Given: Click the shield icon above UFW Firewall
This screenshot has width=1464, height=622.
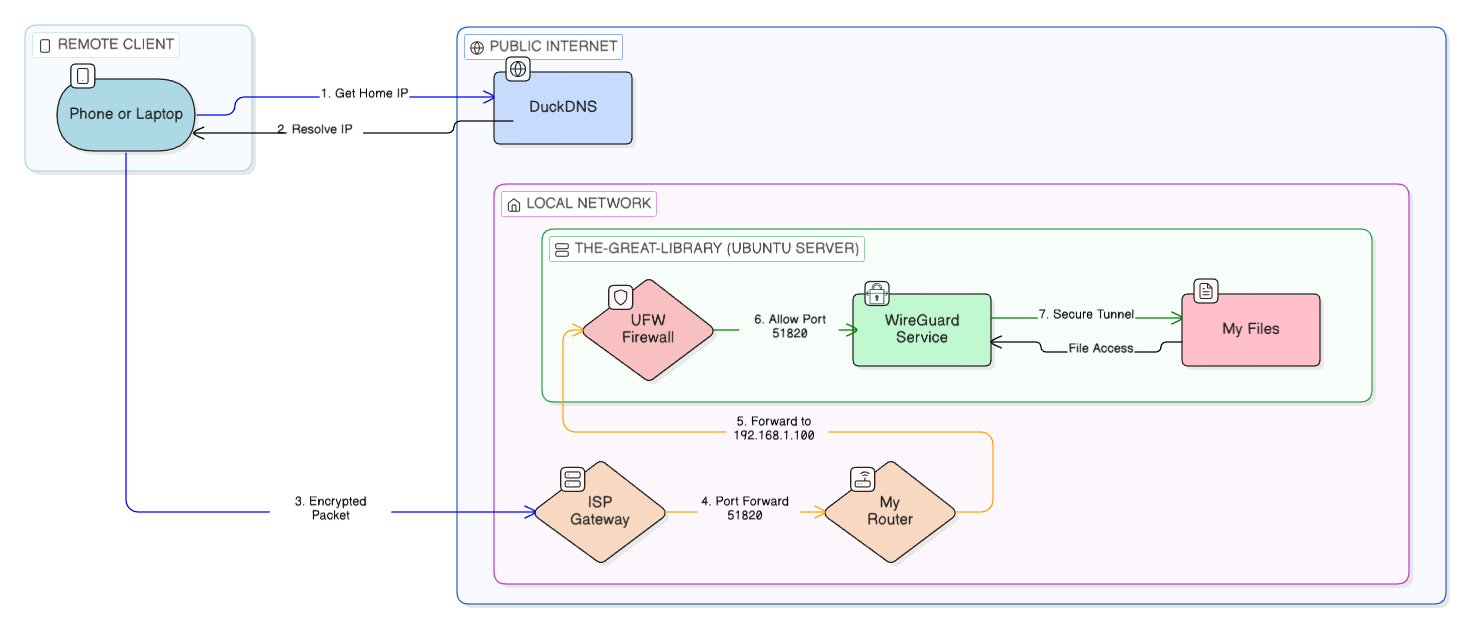Looking at the screenshot, I should [618, 297].
